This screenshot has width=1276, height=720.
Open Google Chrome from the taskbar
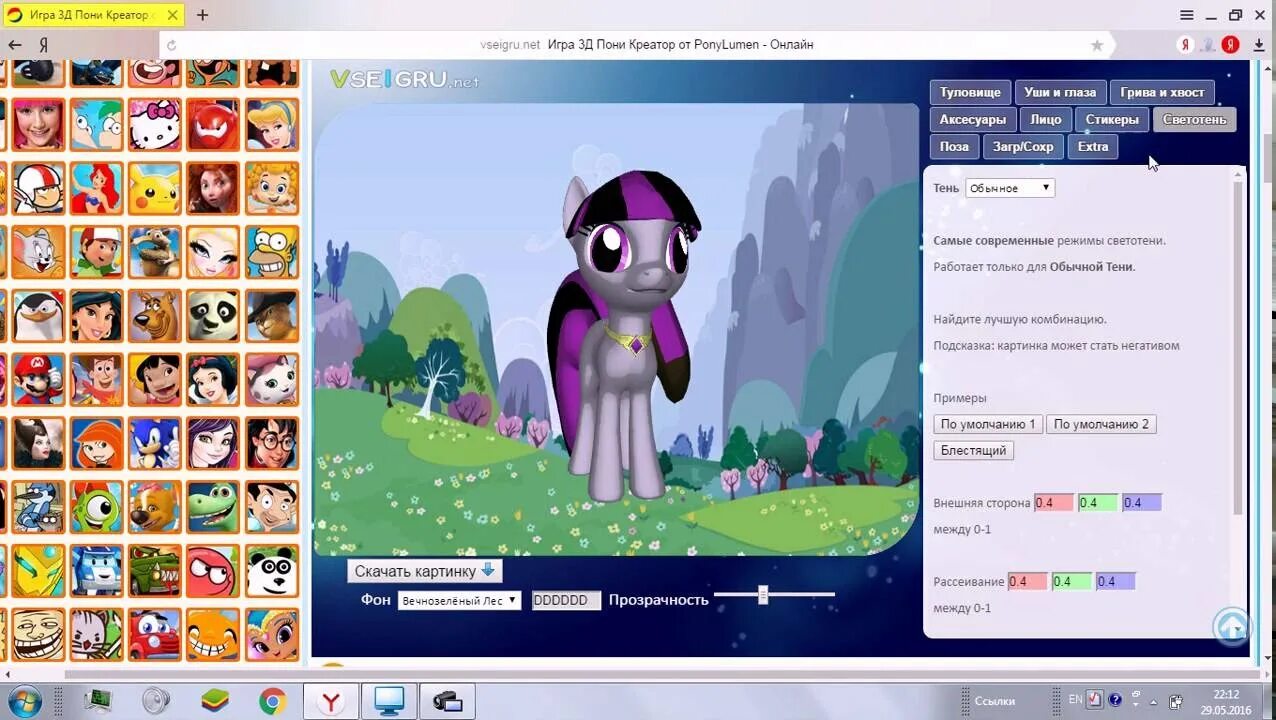[x=272, y=702]
